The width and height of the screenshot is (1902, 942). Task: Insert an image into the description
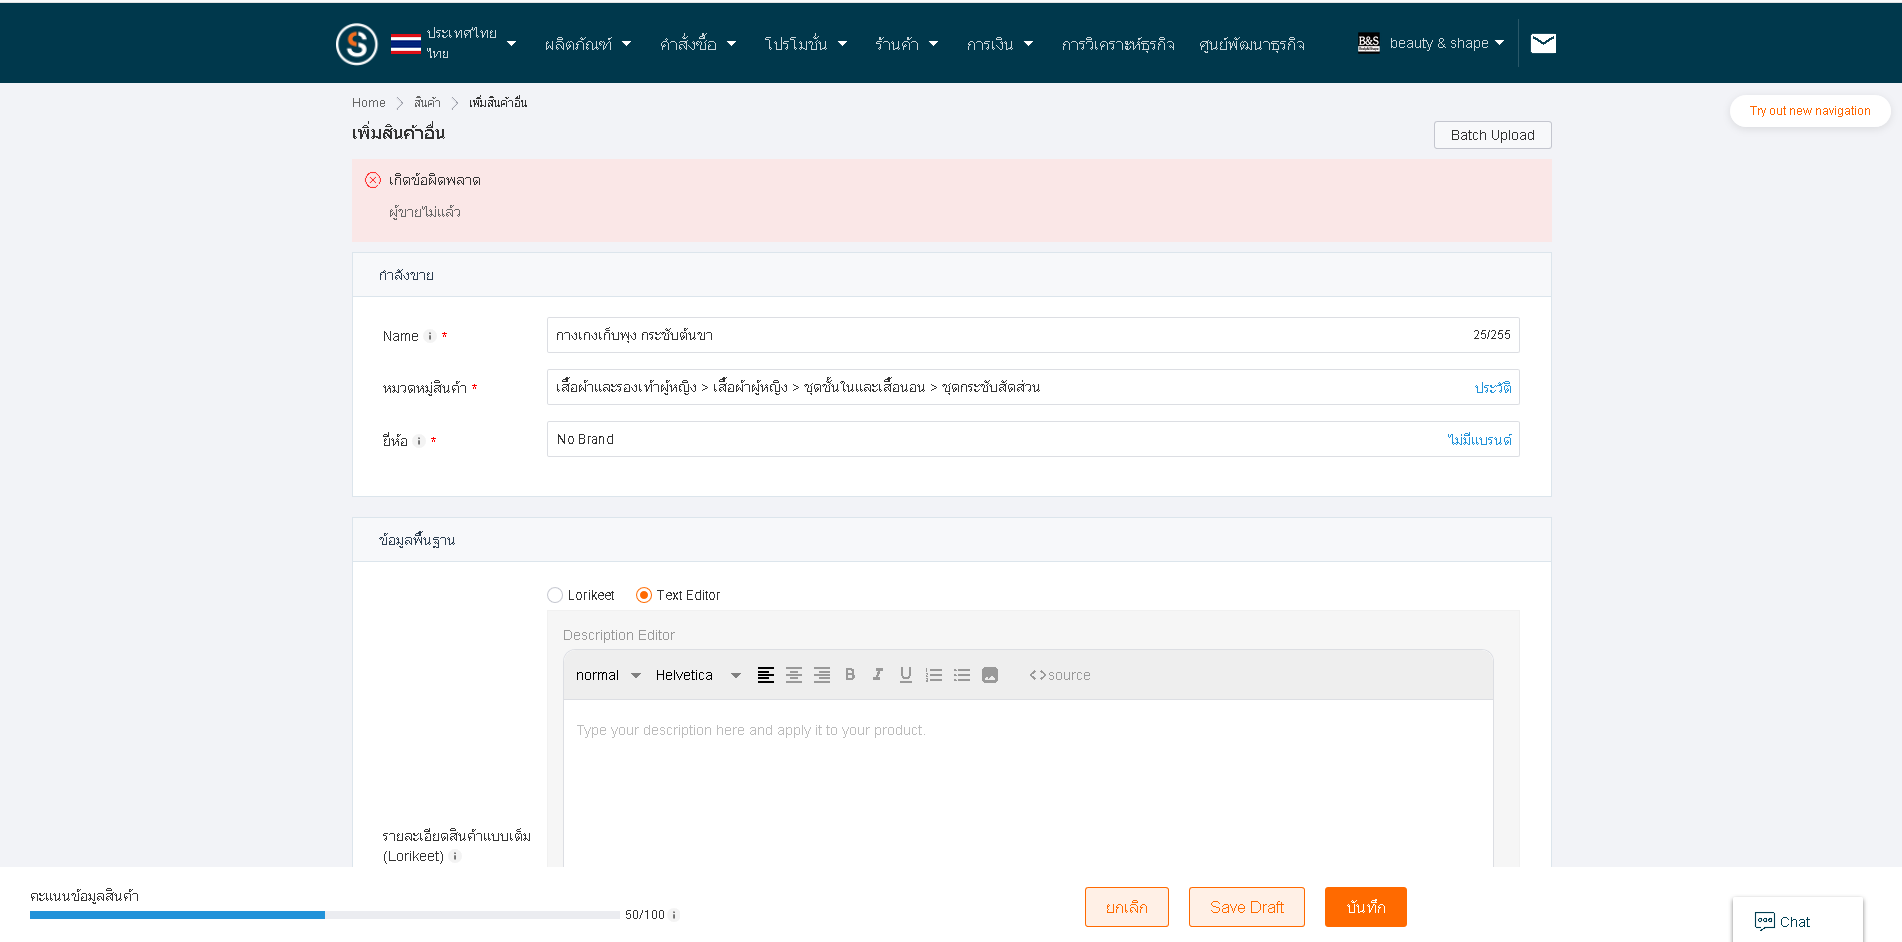point(990,675)
